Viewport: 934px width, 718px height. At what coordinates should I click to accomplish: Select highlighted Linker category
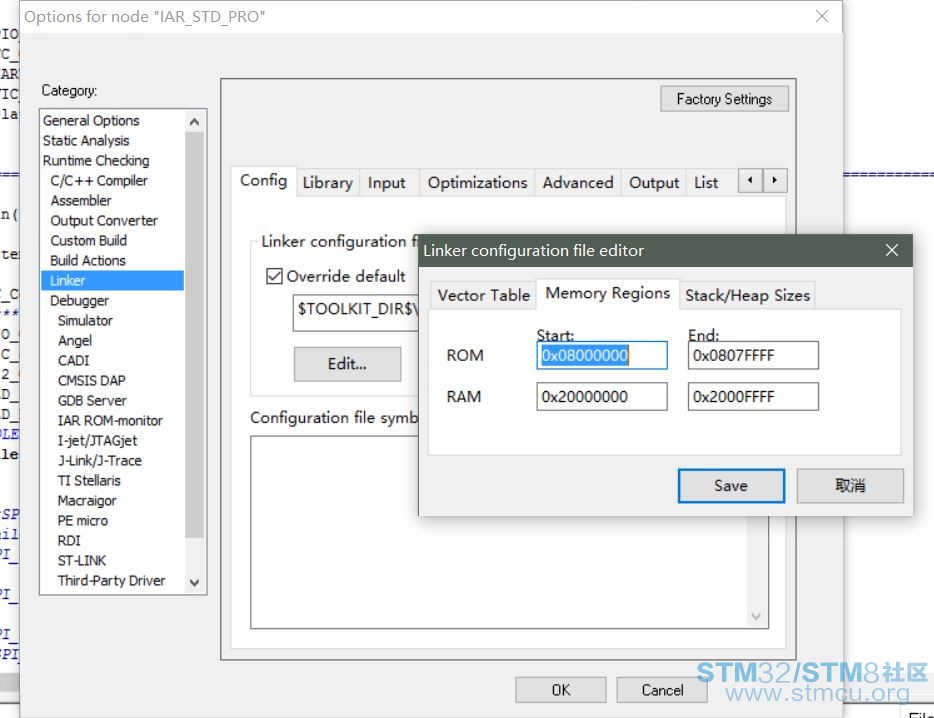point(113,280)
